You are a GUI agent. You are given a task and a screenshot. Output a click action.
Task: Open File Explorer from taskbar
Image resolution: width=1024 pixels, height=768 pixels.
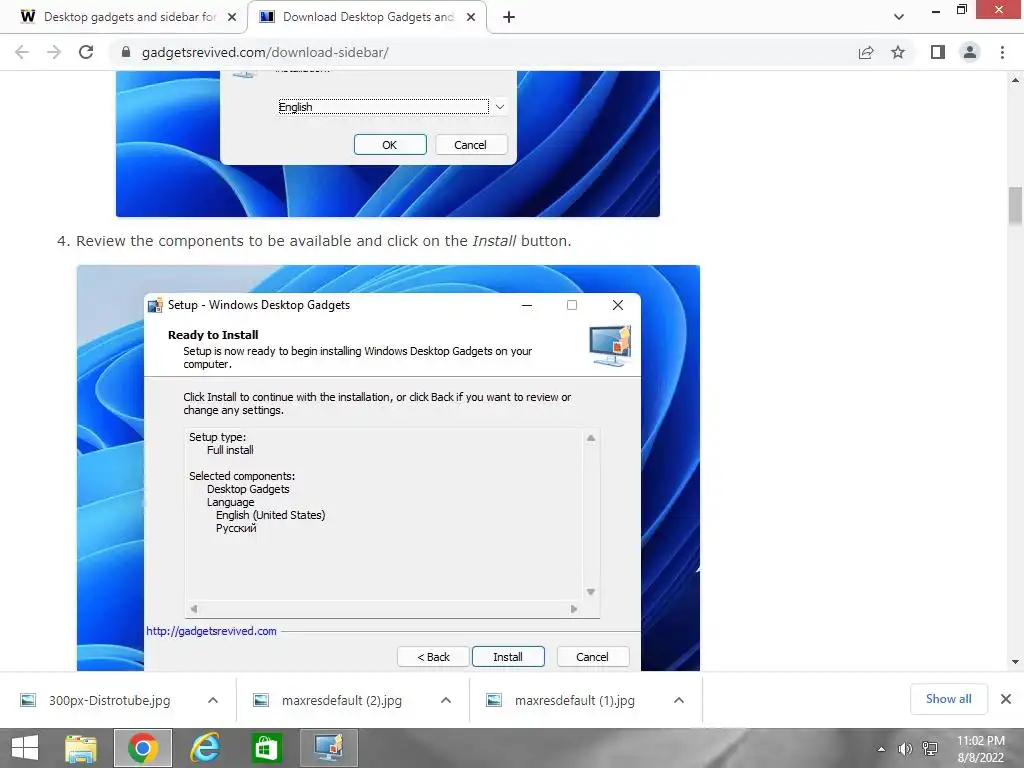click(81, 748)
